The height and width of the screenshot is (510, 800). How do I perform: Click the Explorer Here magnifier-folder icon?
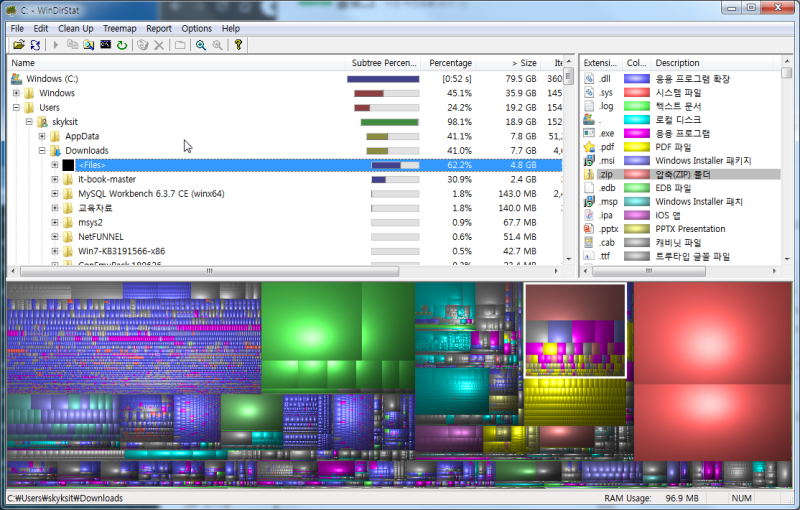pos(89,45)
